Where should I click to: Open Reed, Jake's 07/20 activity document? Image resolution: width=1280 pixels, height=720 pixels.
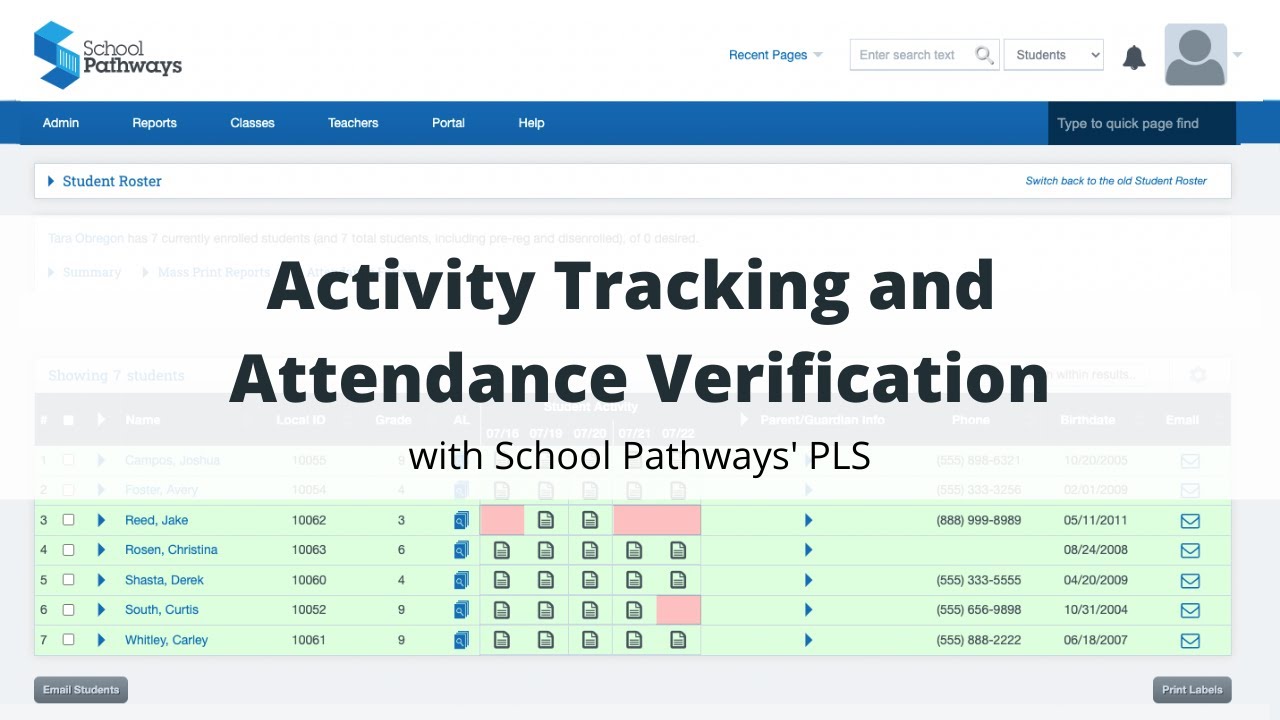[x=590, y=520]
